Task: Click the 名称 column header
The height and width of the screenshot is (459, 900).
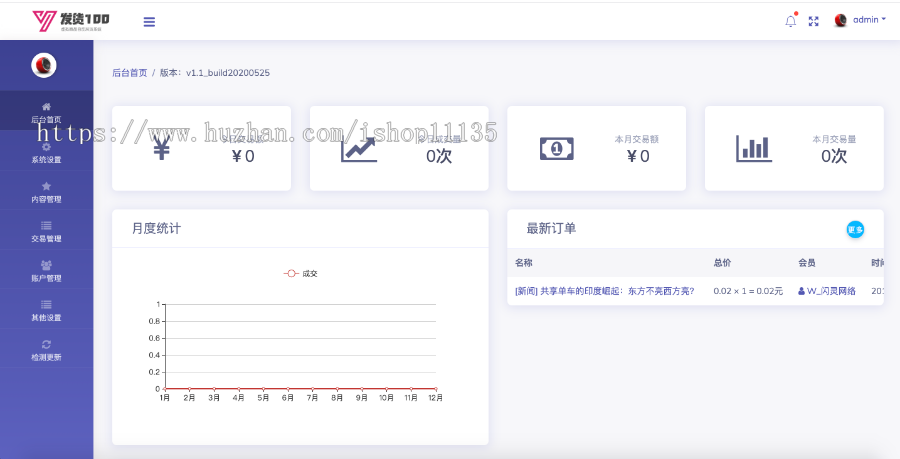Action: point(523,263)
